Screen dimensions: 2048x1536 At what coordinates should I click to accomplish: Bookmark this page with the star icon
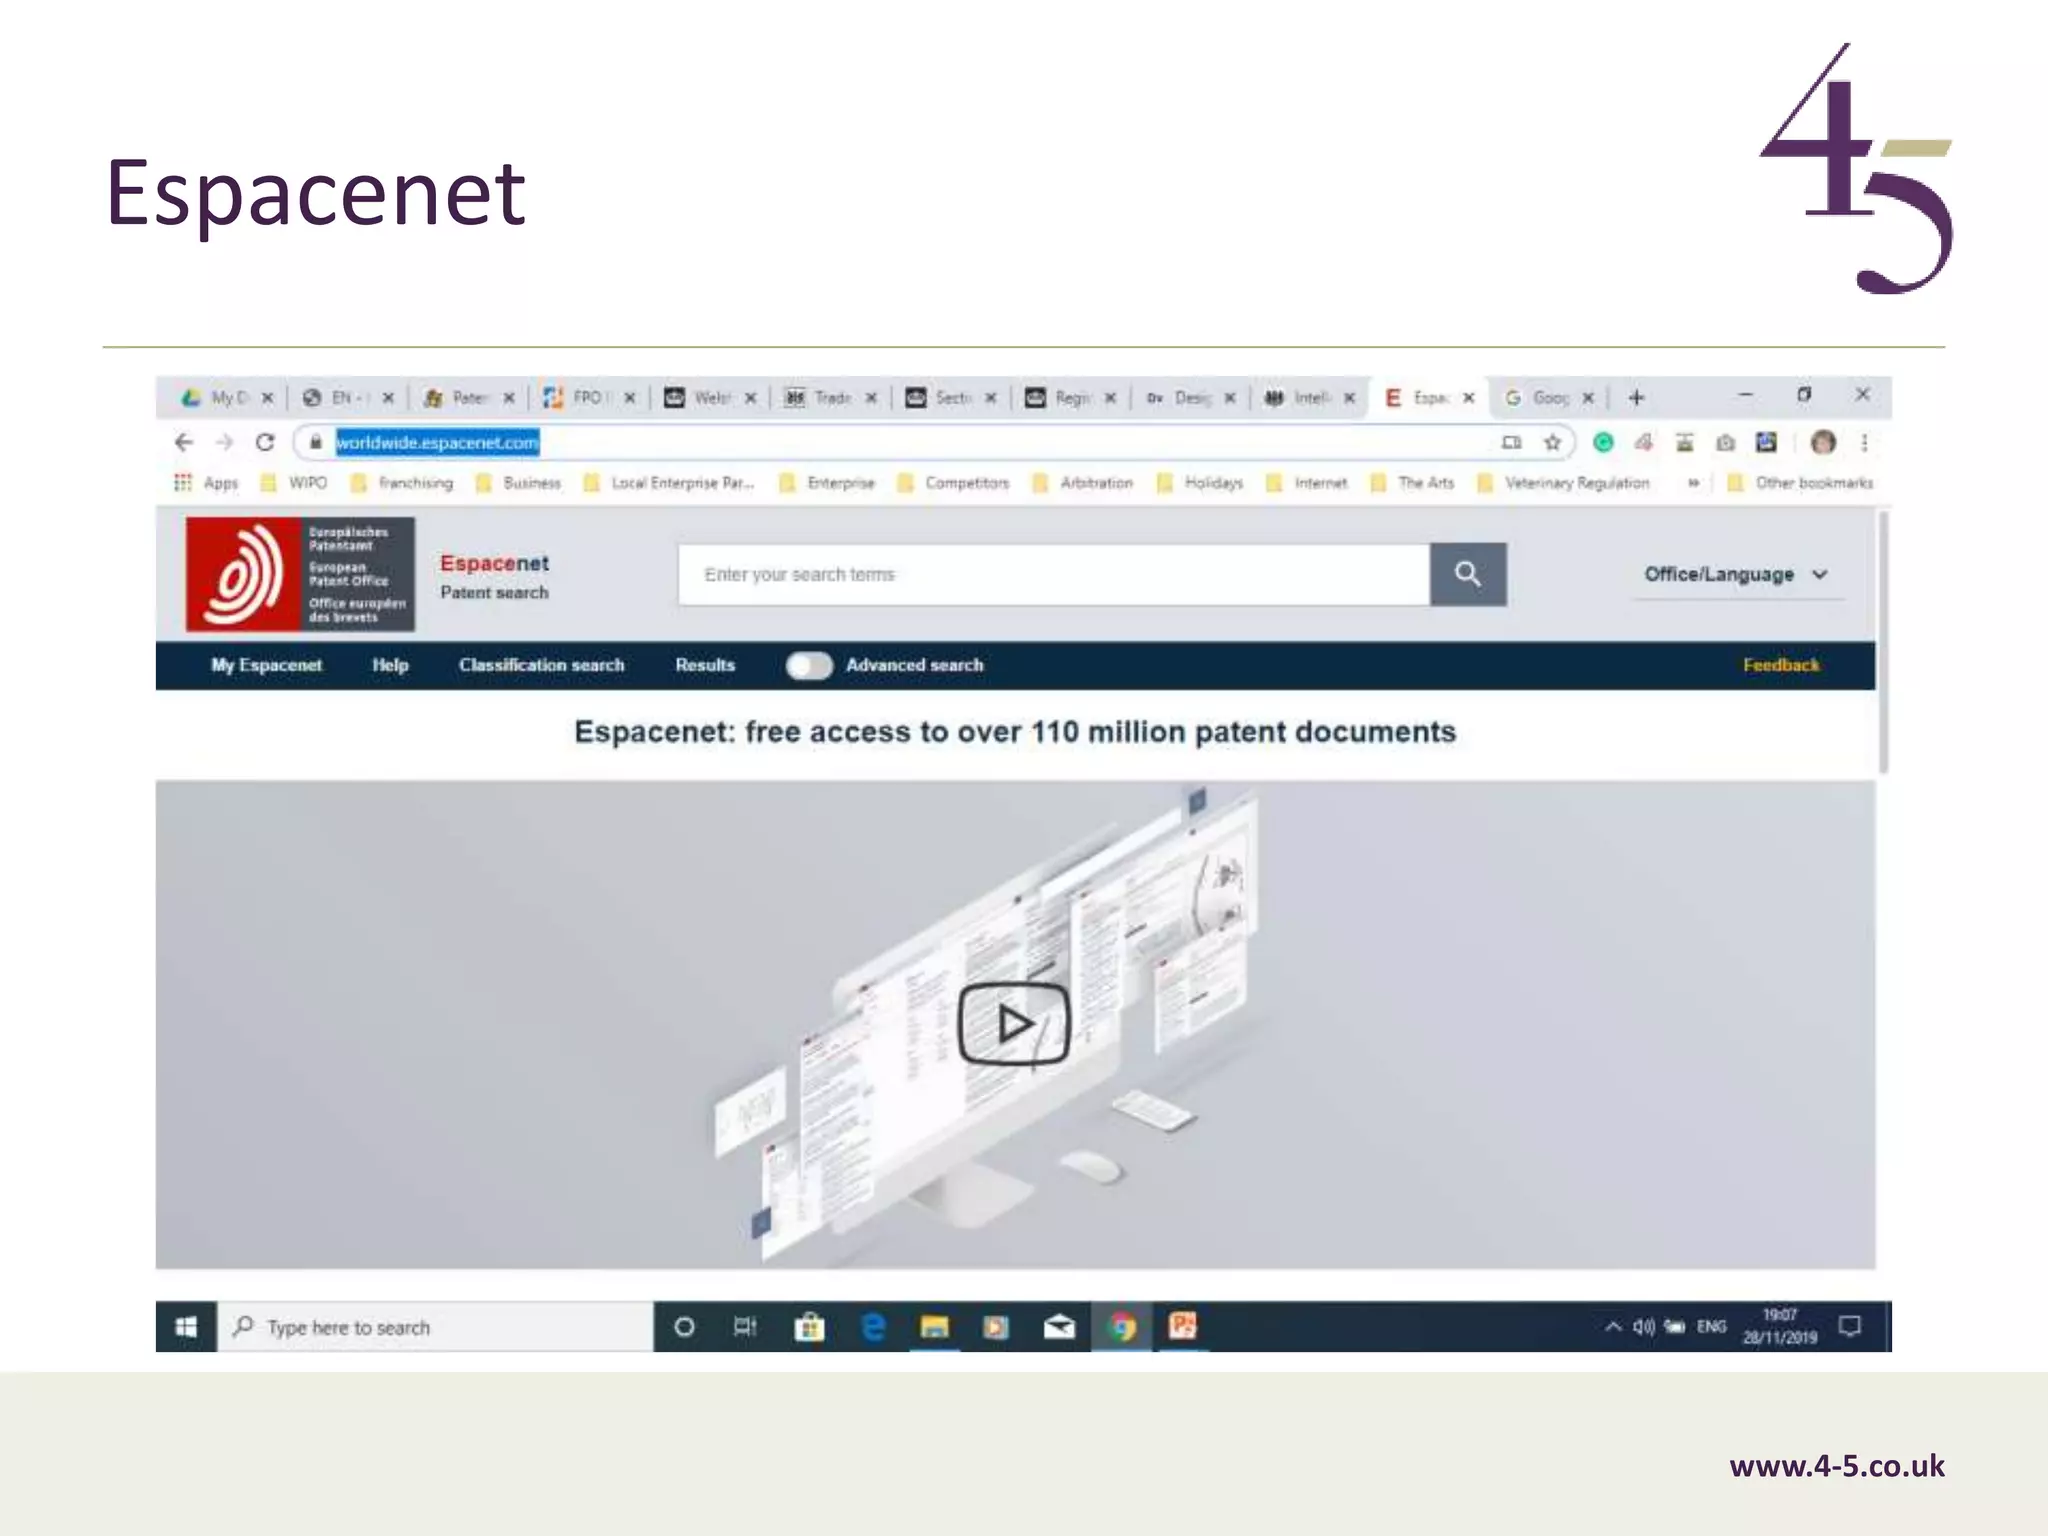[x=1552, y=442]
